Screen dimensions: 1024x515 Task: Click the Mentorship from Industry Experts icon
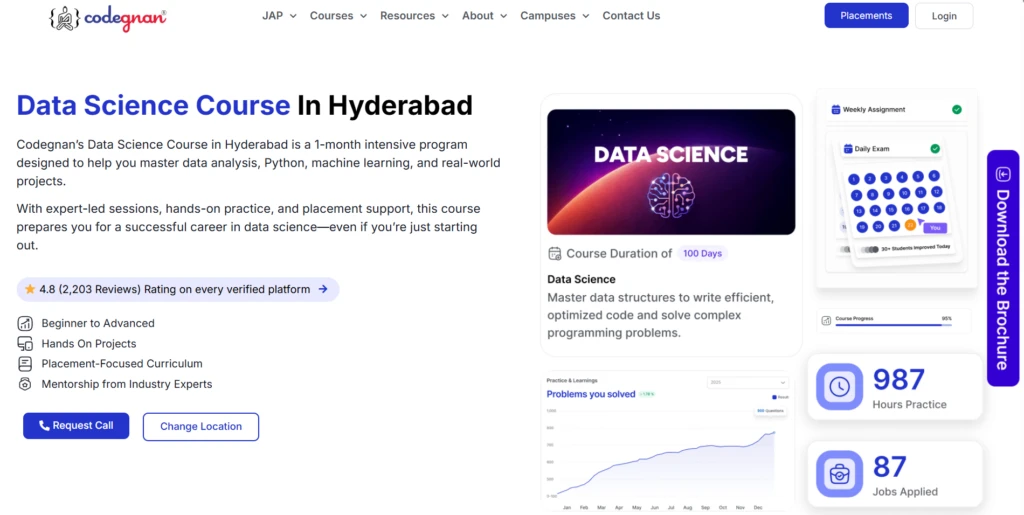(25, 384)
